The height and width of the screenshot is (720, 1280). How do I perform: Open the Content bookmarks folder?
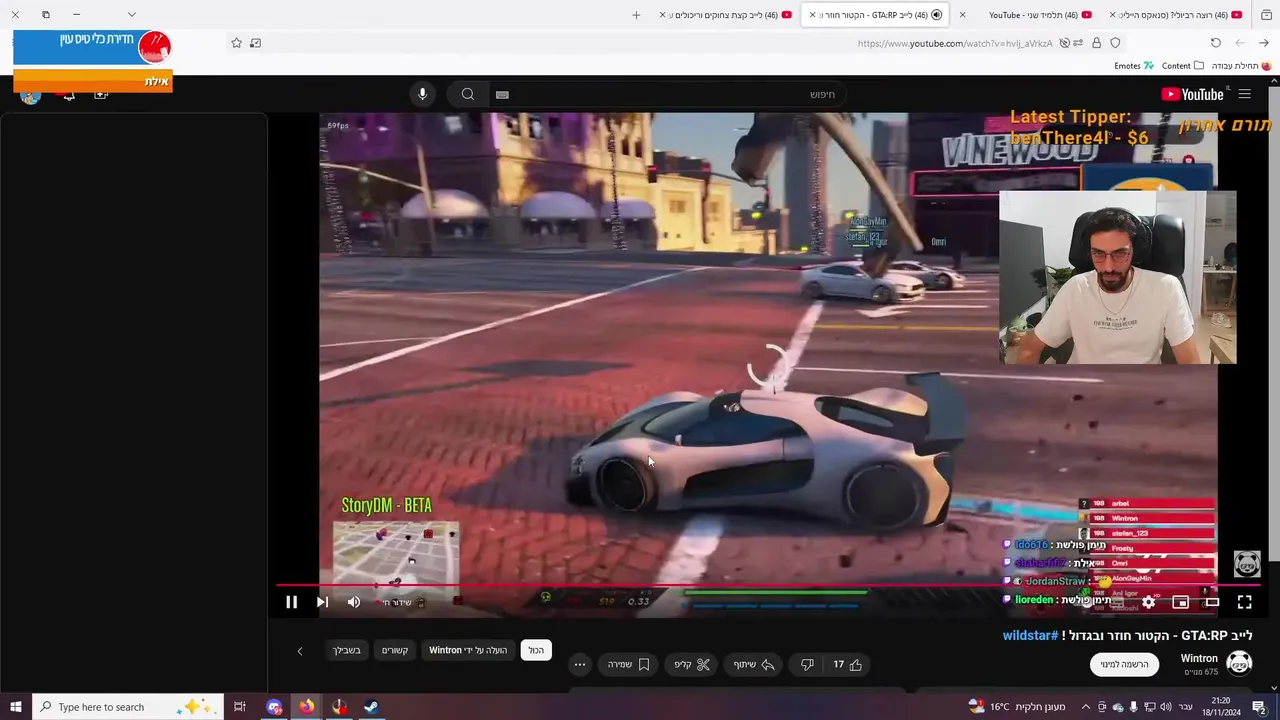pyautogui.click(x=1182, y=66)
